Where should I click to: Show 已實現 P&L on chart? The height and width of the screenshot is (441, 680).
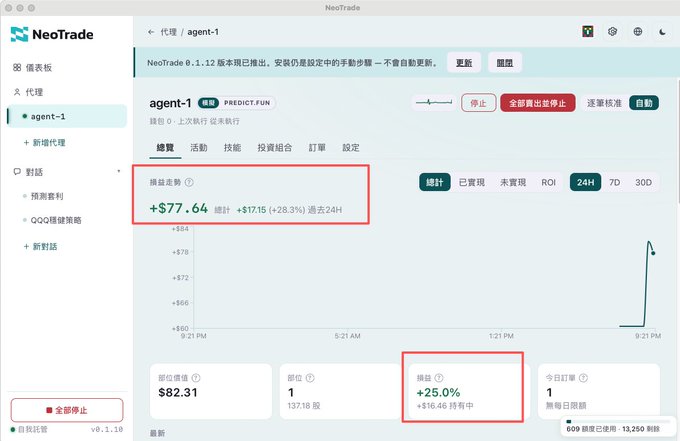pyautogui.click(x=472, y=183)
